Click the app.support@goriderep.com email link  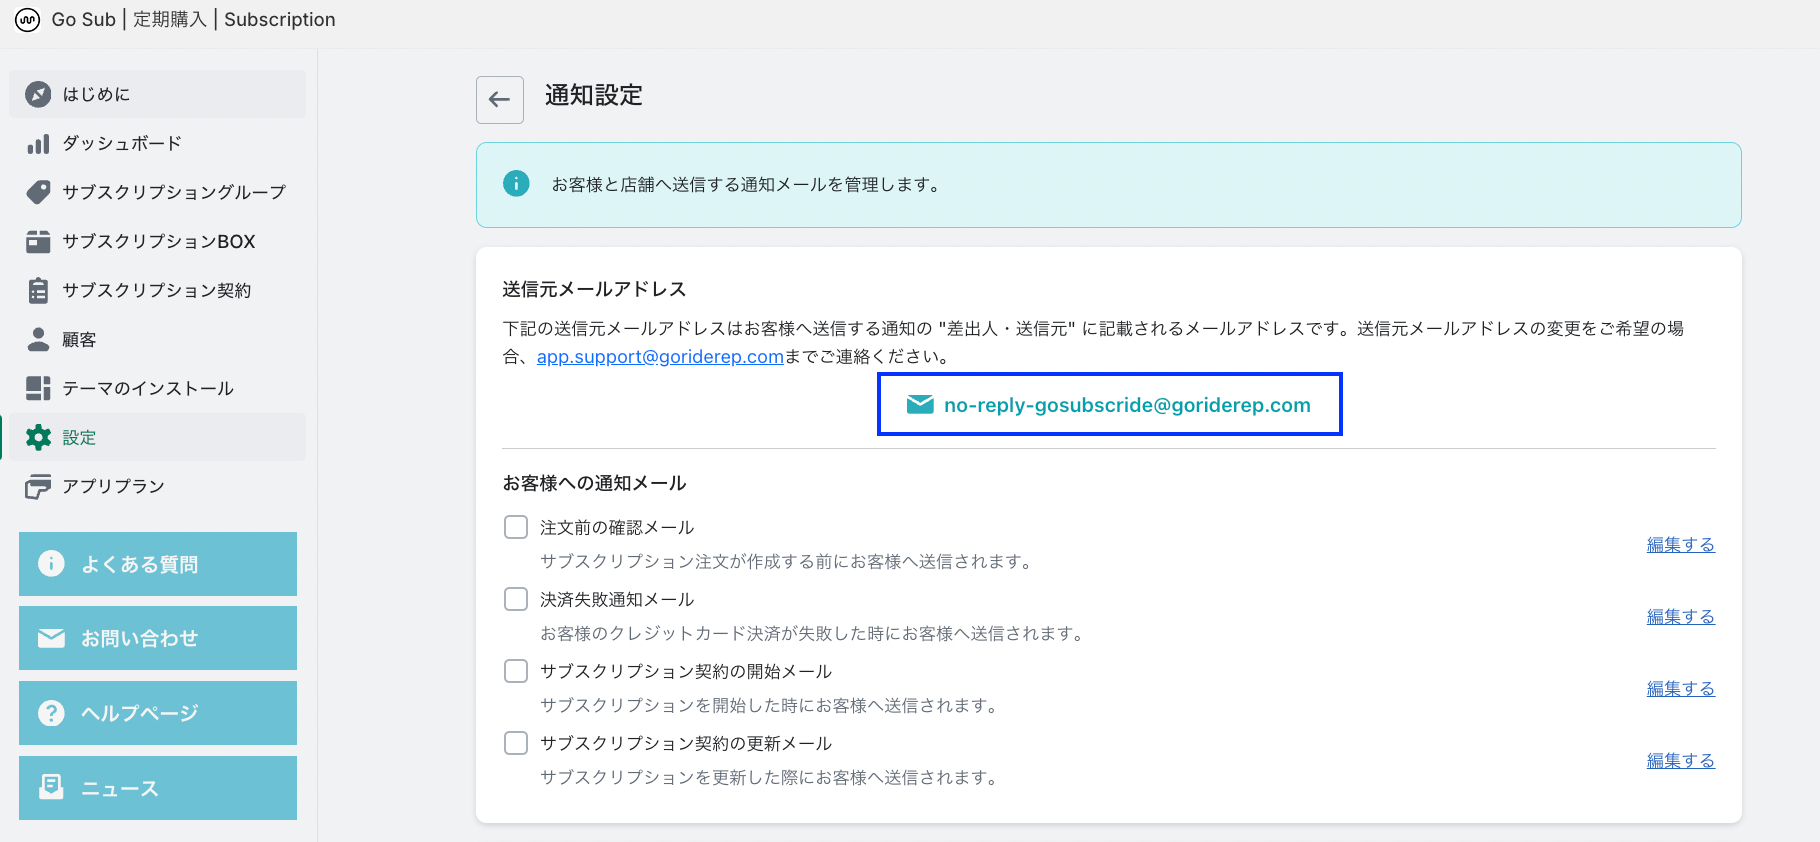[660, 357]
